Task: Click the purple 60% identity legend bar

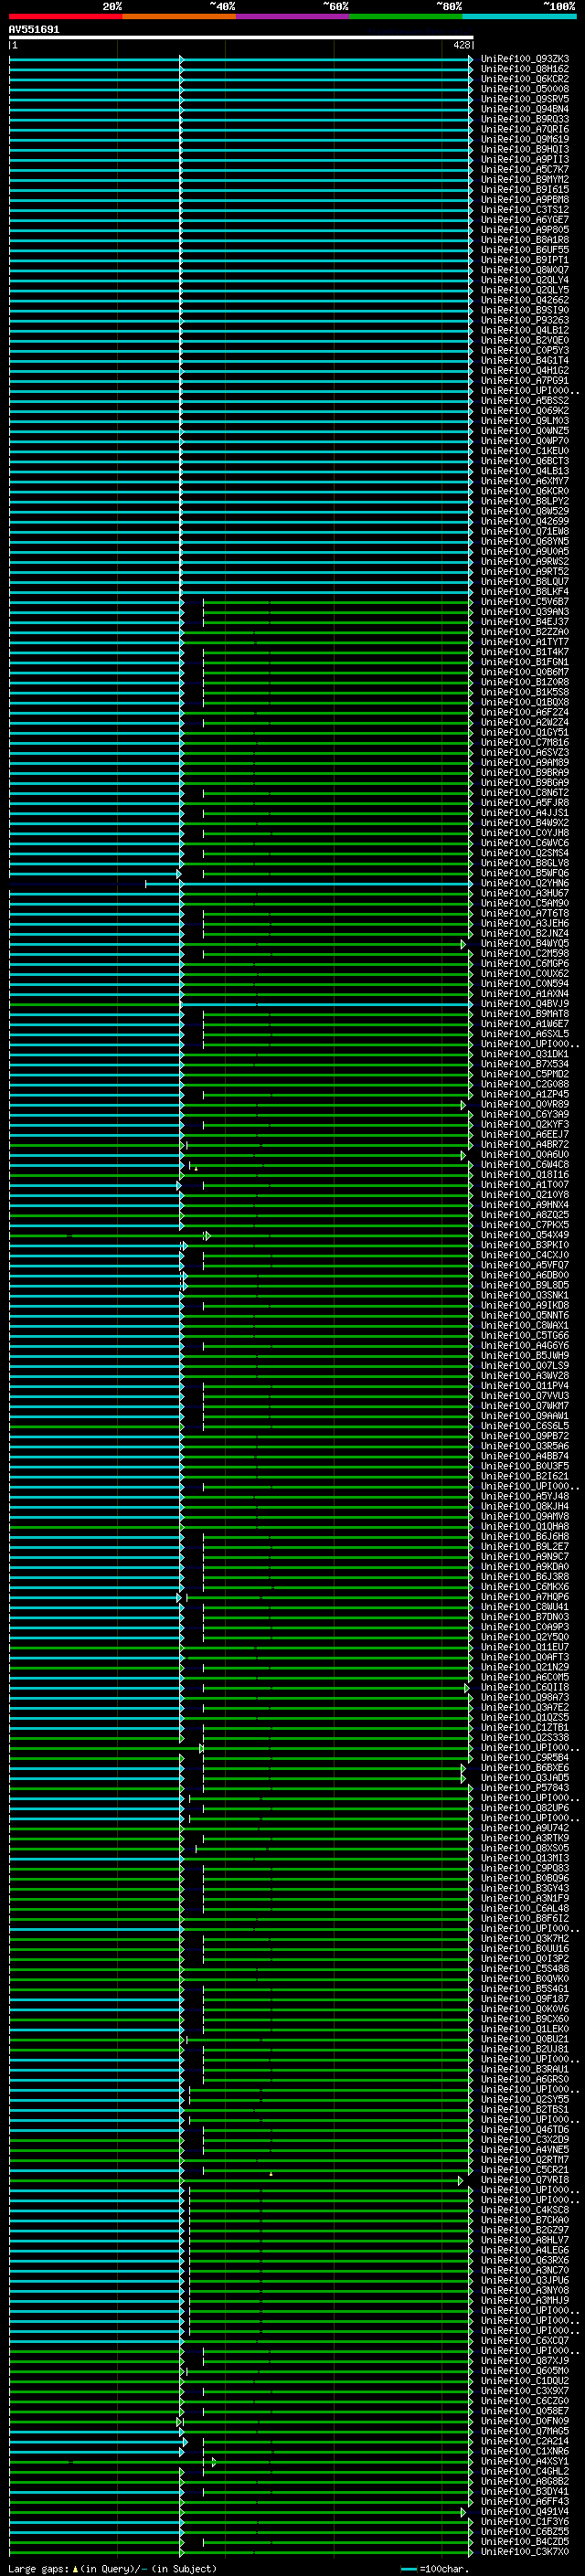Action: (x=293, y=17)
